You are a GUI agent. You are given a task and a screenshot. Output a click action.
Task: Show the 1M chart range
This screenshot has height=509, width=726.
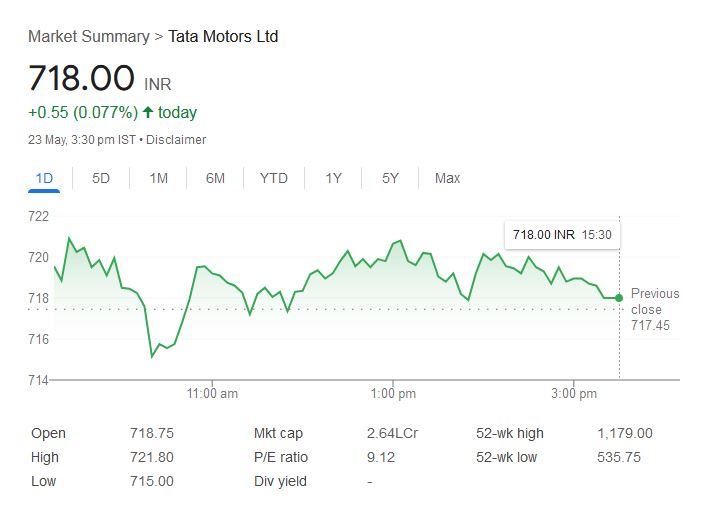point(158,178)
